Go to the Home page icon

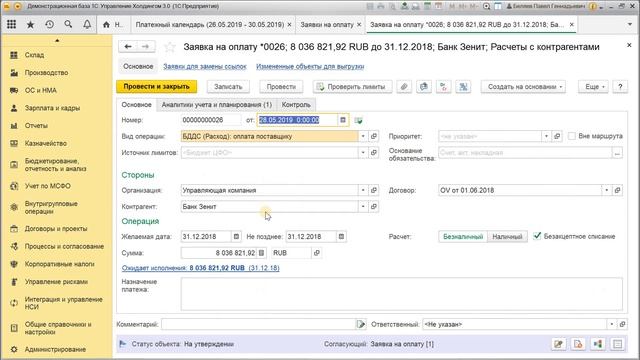(107, 24)
